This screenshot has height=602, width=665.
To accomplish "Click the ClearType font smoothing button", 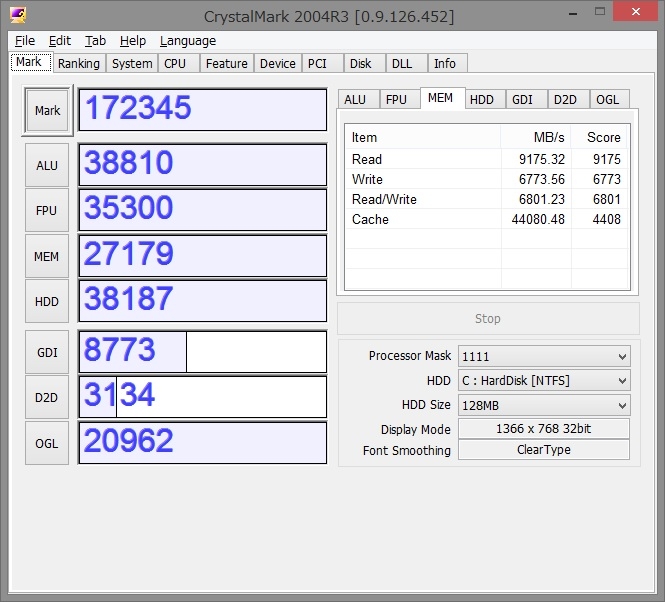I will [543, 450].
